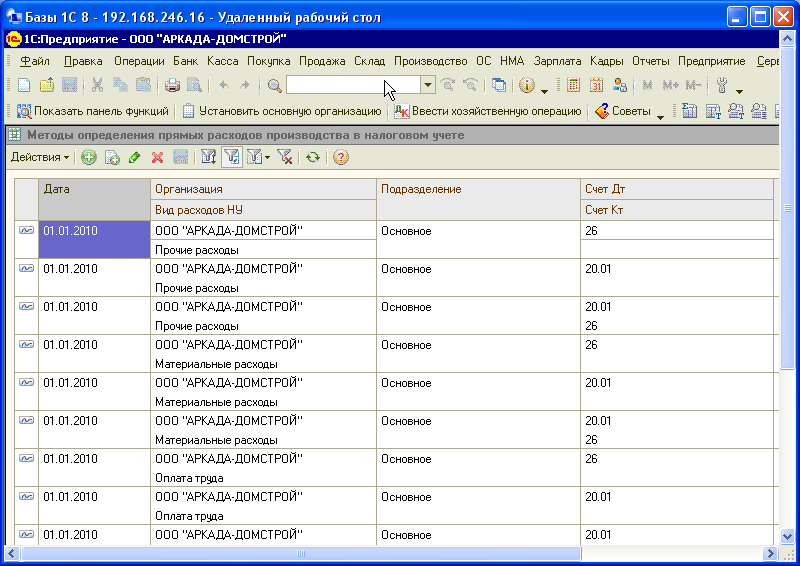The image size is (800, 566).
Task: Click Ввести хозяйственную операцию button
Action: [487, 111]
